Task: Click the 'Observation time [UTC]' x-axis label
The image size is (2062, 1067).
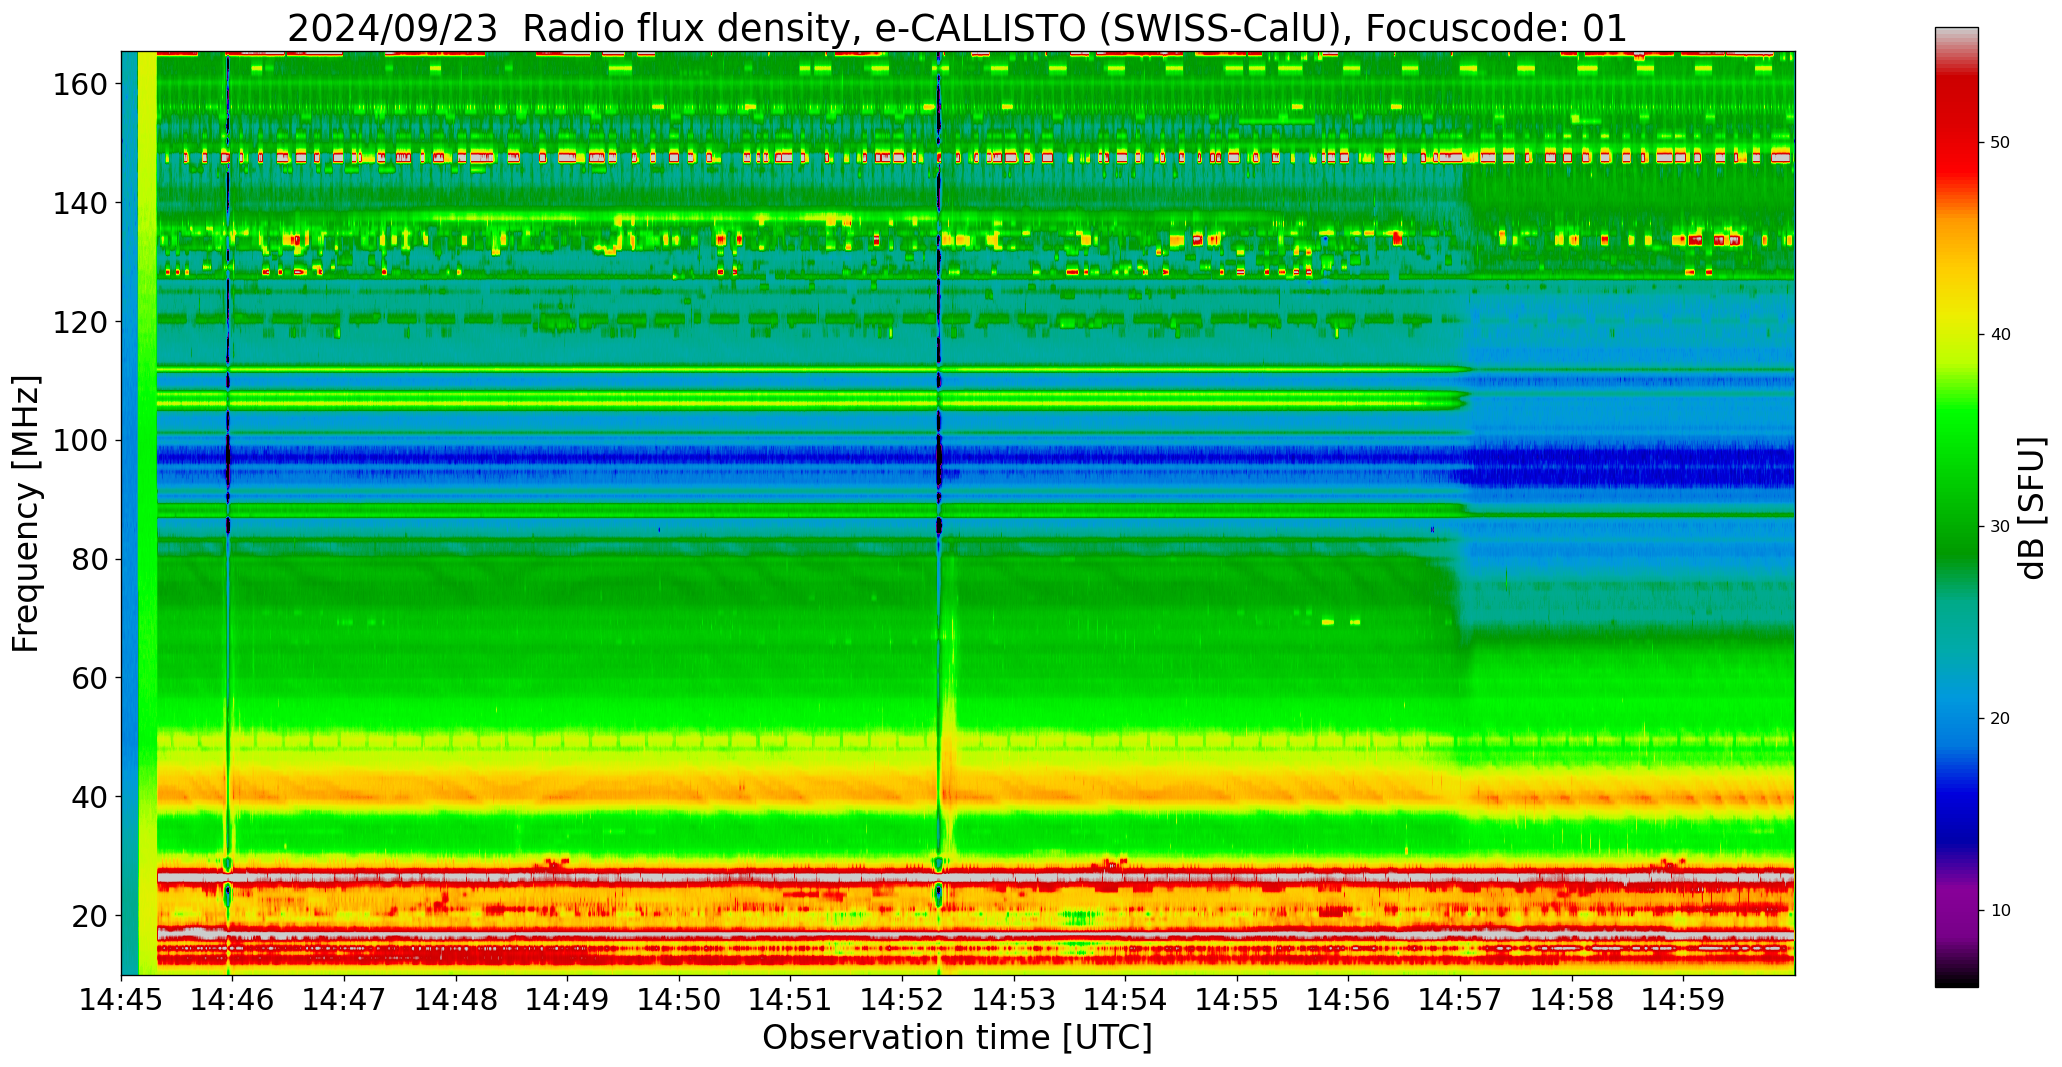Action: (957, 1038)
